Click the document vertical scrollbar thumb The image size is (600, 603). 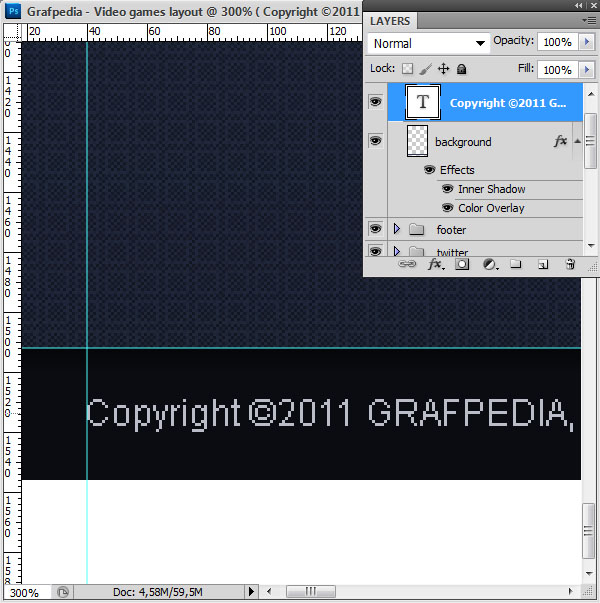[x=588, y=531]
